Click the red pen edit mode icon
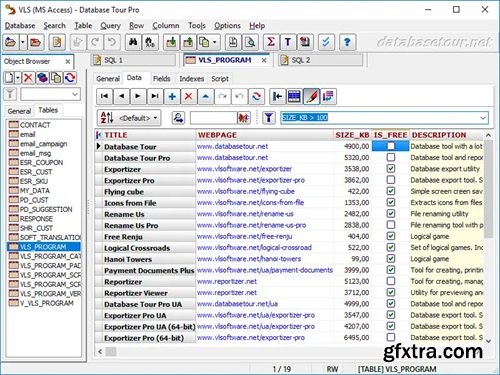 [x=311, y=96]
